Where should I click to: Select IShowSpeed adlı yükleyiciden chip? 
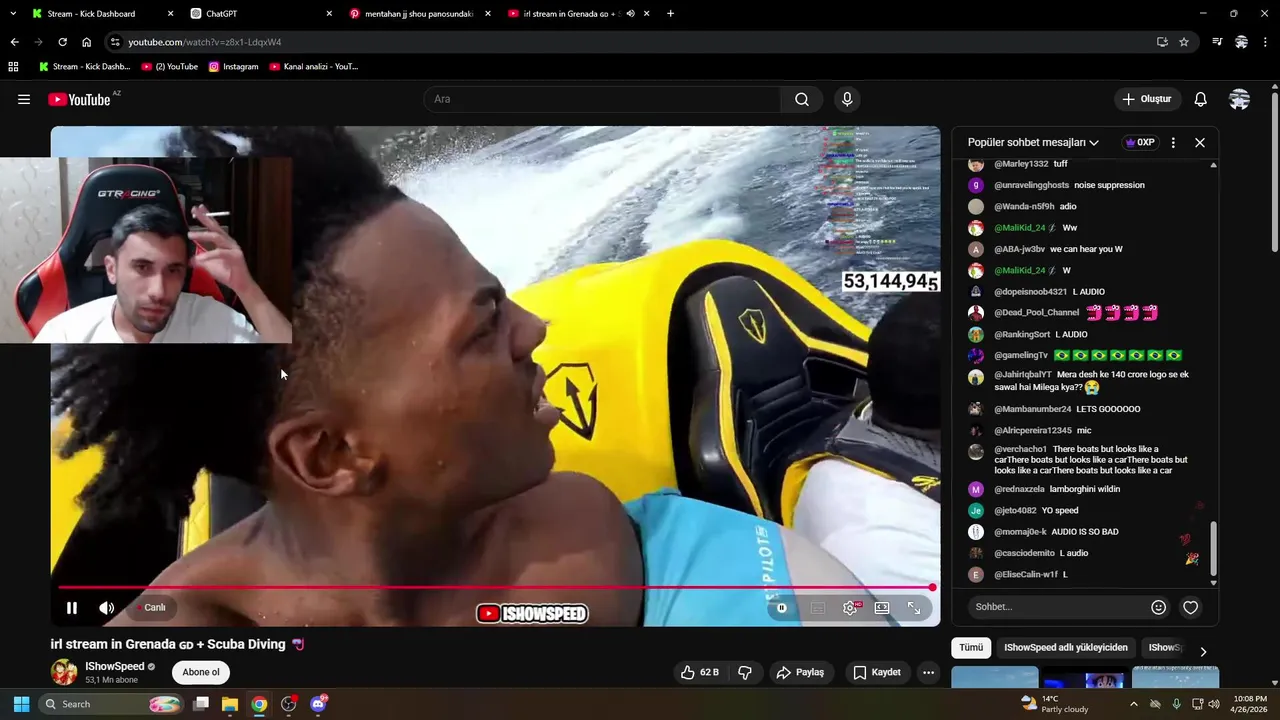point(1065,647)
